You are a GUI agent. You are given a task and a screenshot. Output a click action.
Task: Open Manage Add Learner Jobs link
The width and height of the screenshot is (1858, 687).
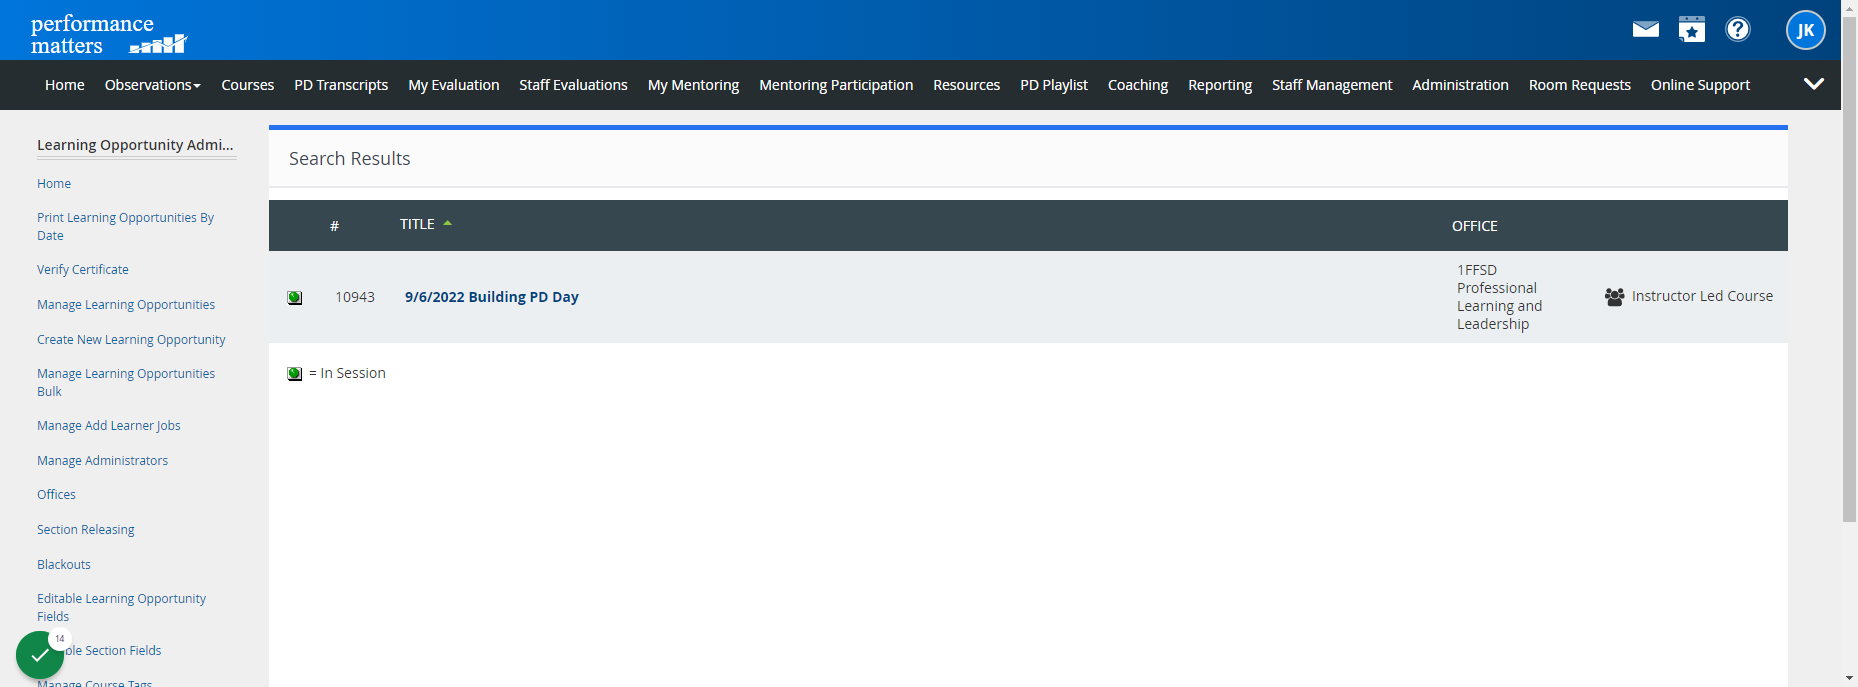click(x=109, y=425)
